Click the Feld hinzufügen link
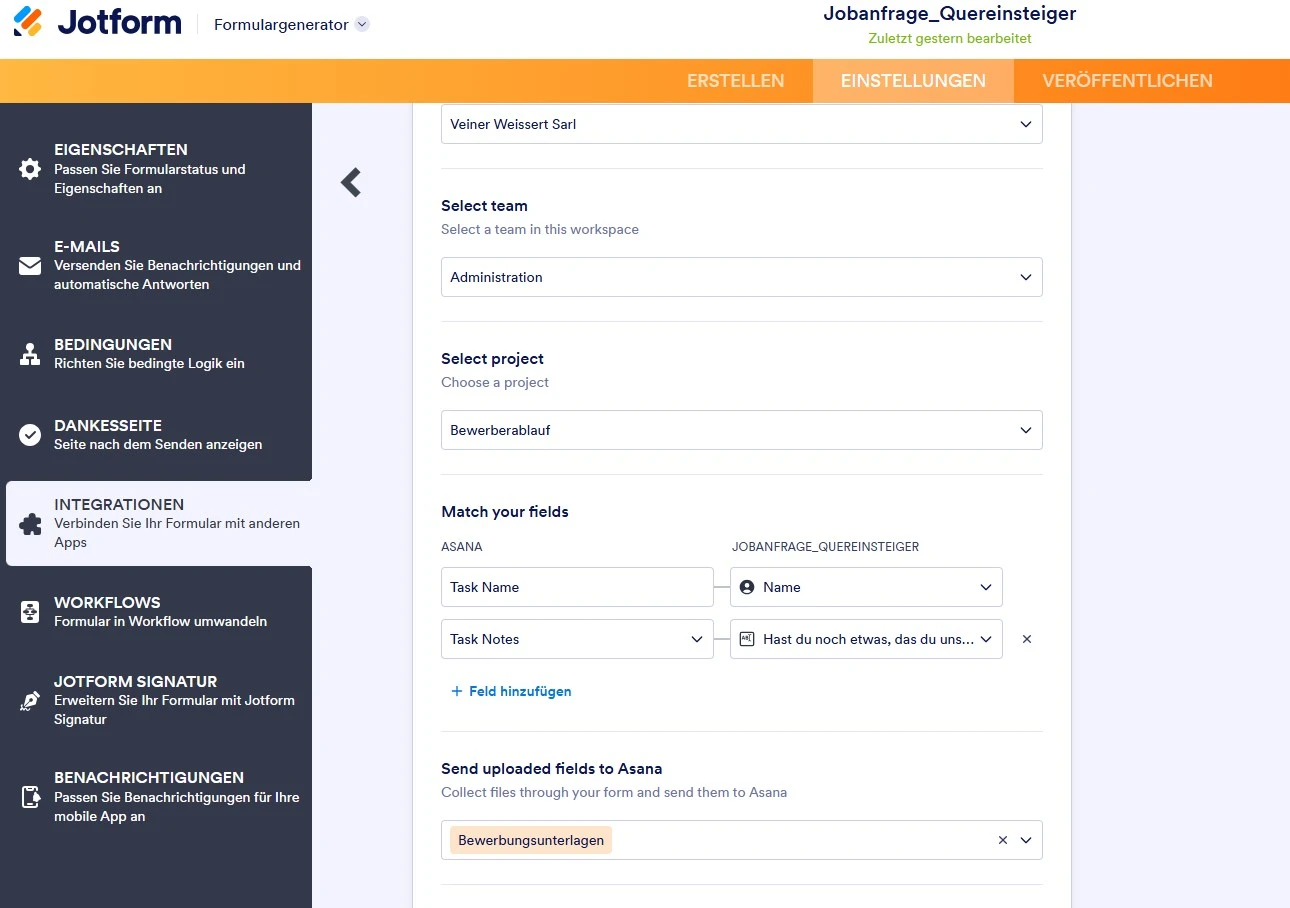 [x=511, y=691]
